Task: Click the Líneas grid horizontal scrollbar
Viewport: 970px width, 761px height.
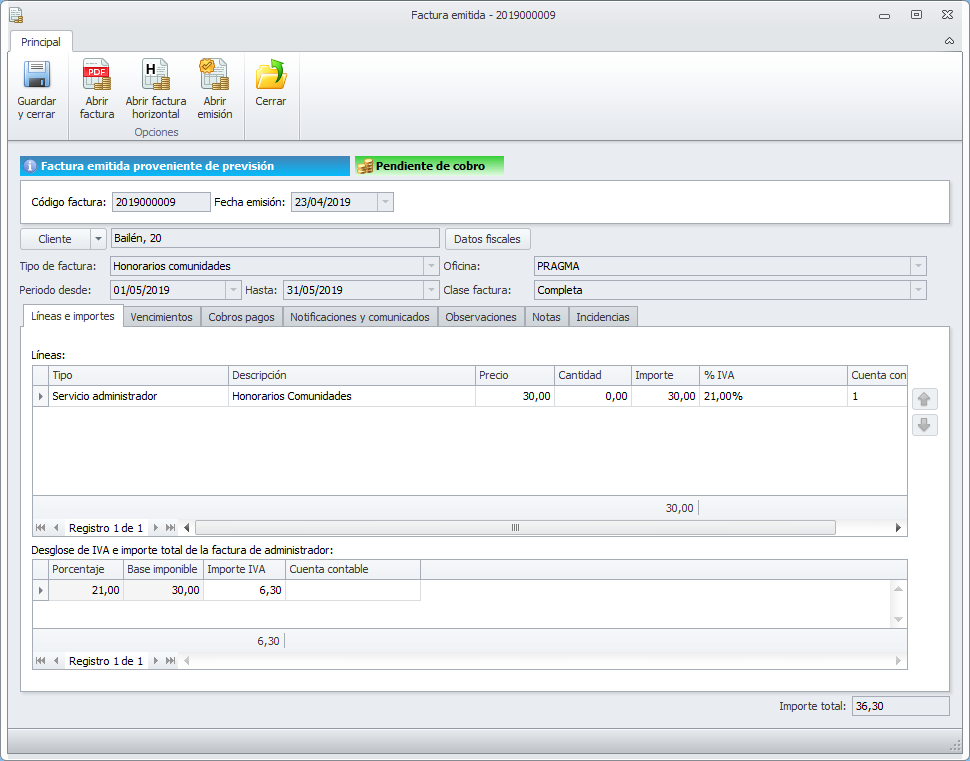Action: click(x=515, y=527)
